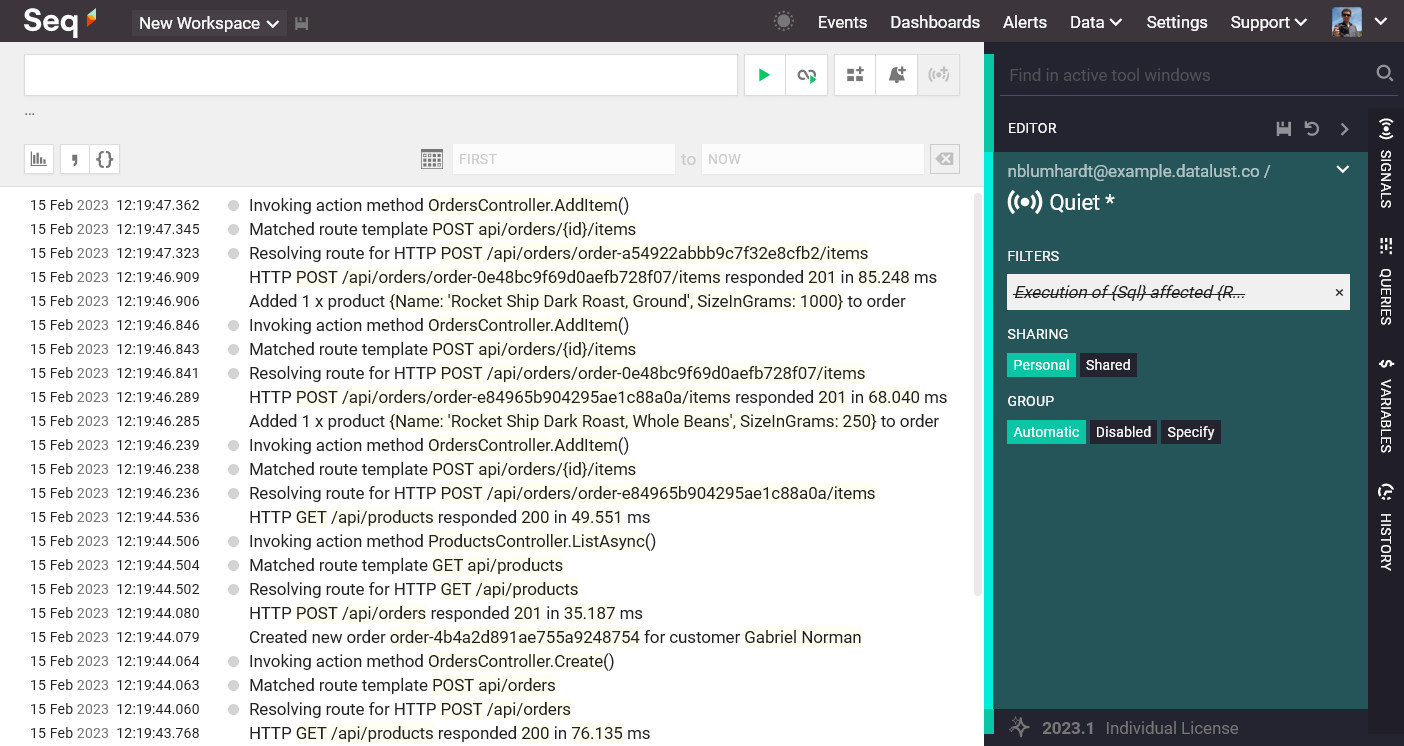Set group to Disabled
The image size is (1404, 746).
coord(1123,432)
